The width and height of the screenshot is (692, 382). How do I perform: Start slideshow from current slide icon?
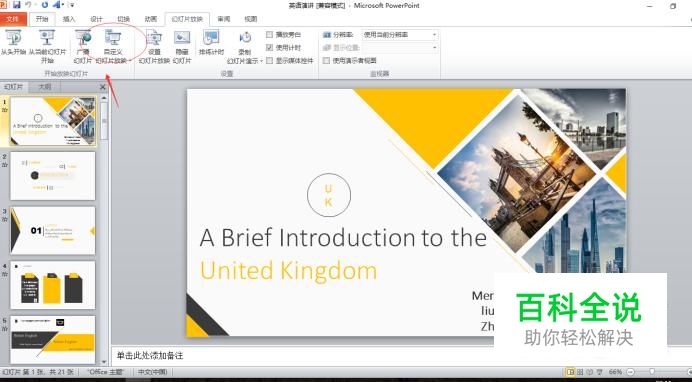tap(47, 37)
